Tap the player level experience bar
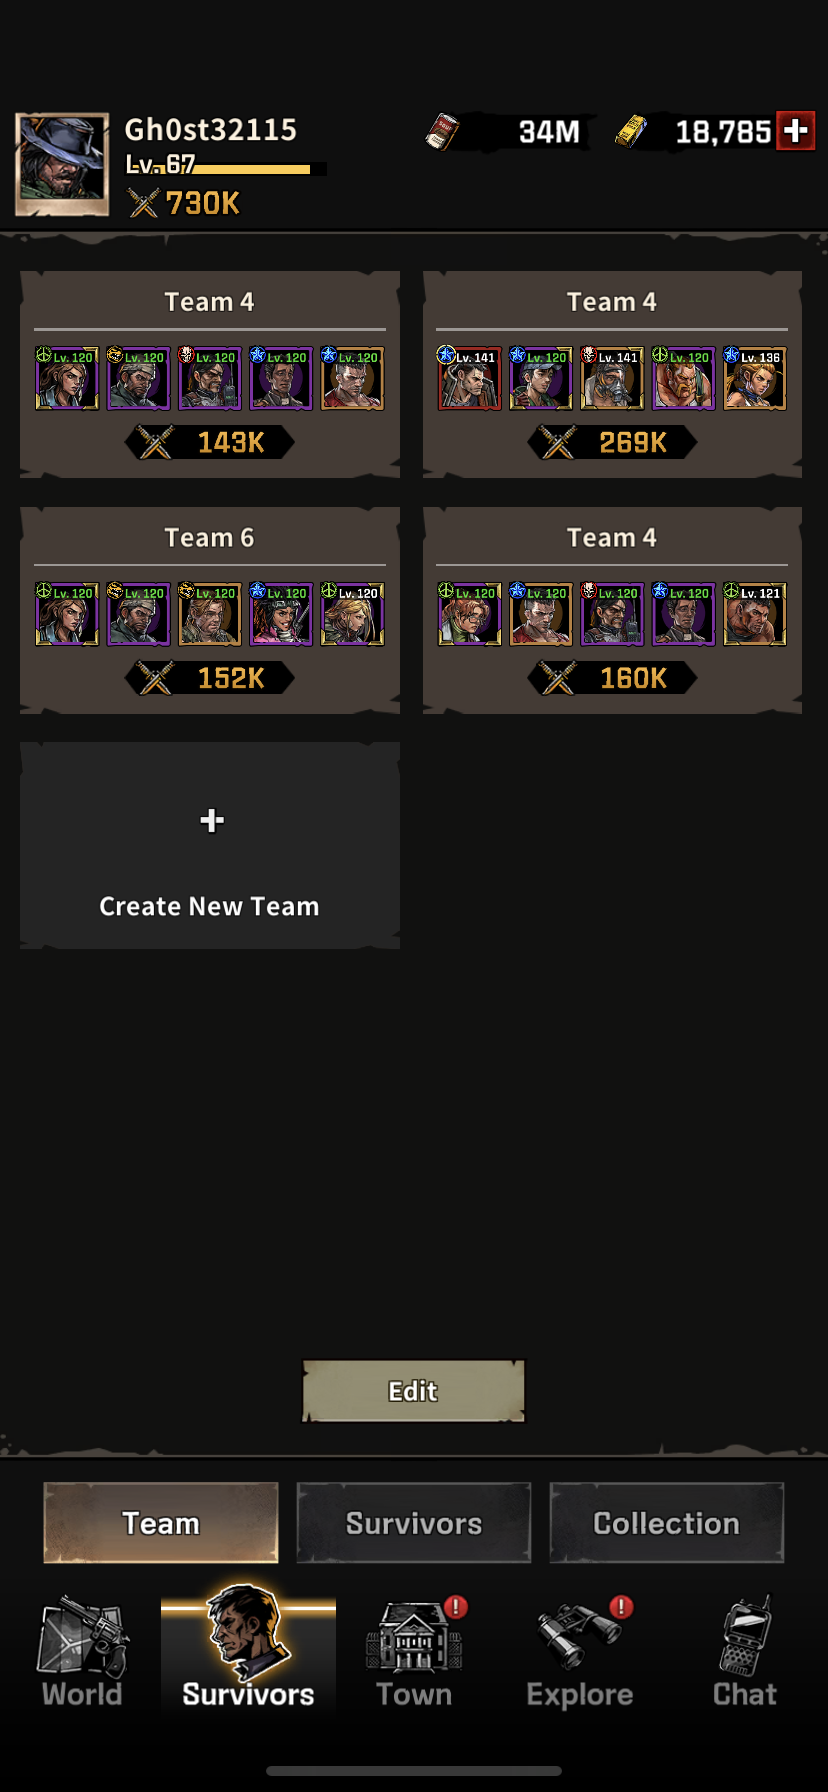Viewport: 828px width, 1792px height. click(x=226, y=167)
